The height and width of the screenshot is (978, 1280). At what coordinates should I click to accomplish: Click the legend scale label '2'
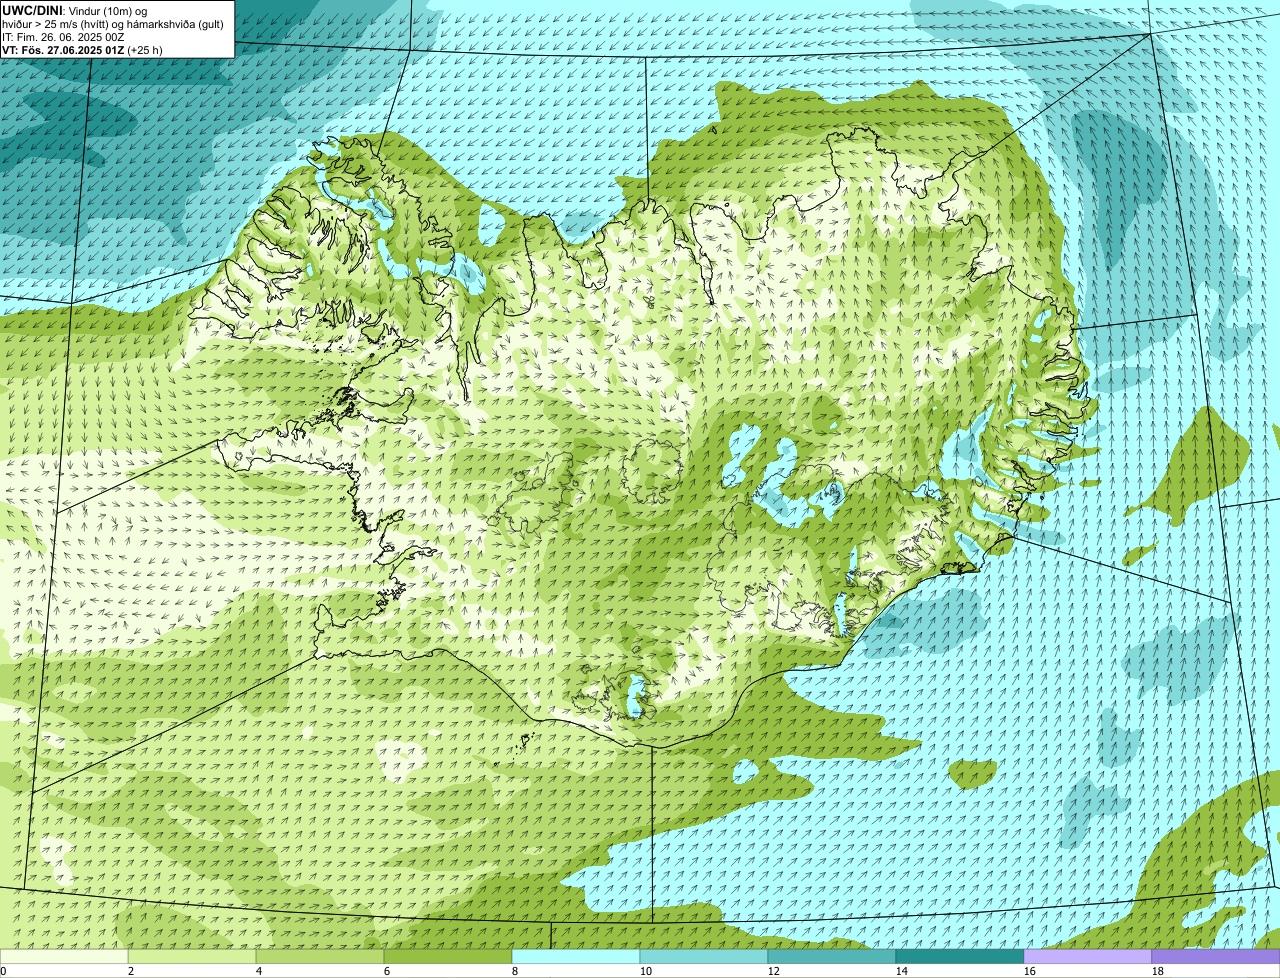point(131,971)
